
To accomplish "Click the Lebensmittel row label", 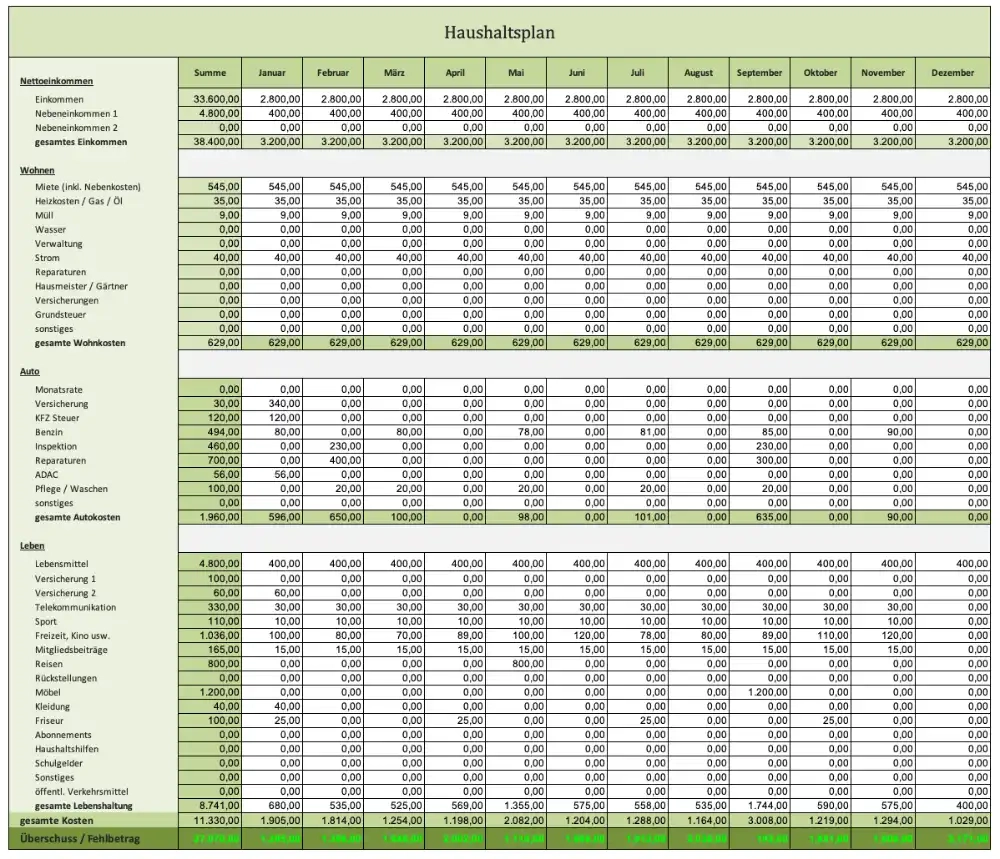I will [x=61, y=564].
